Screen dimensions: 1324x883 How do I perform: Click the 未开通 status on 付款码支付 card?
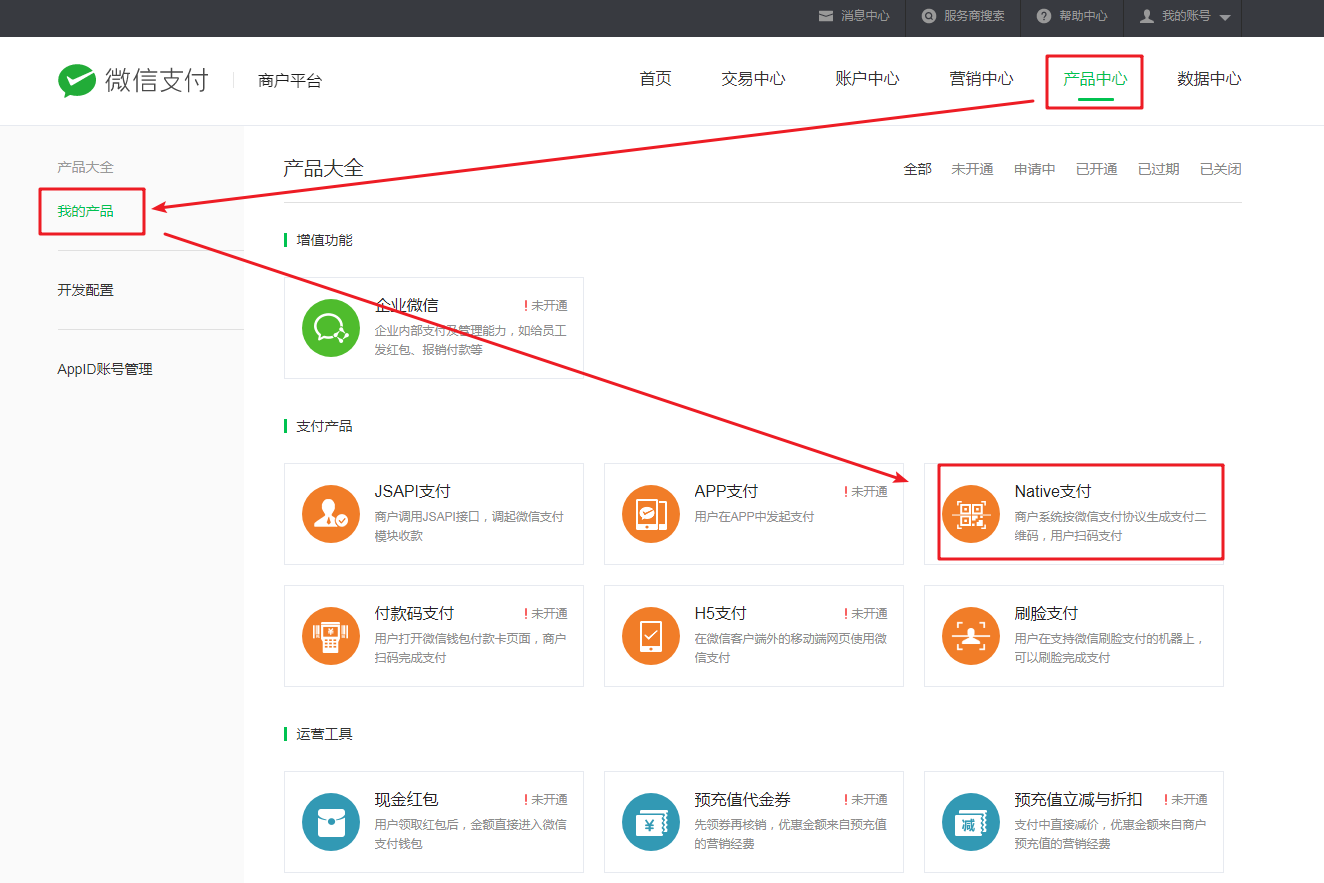[x=546, y=614]
